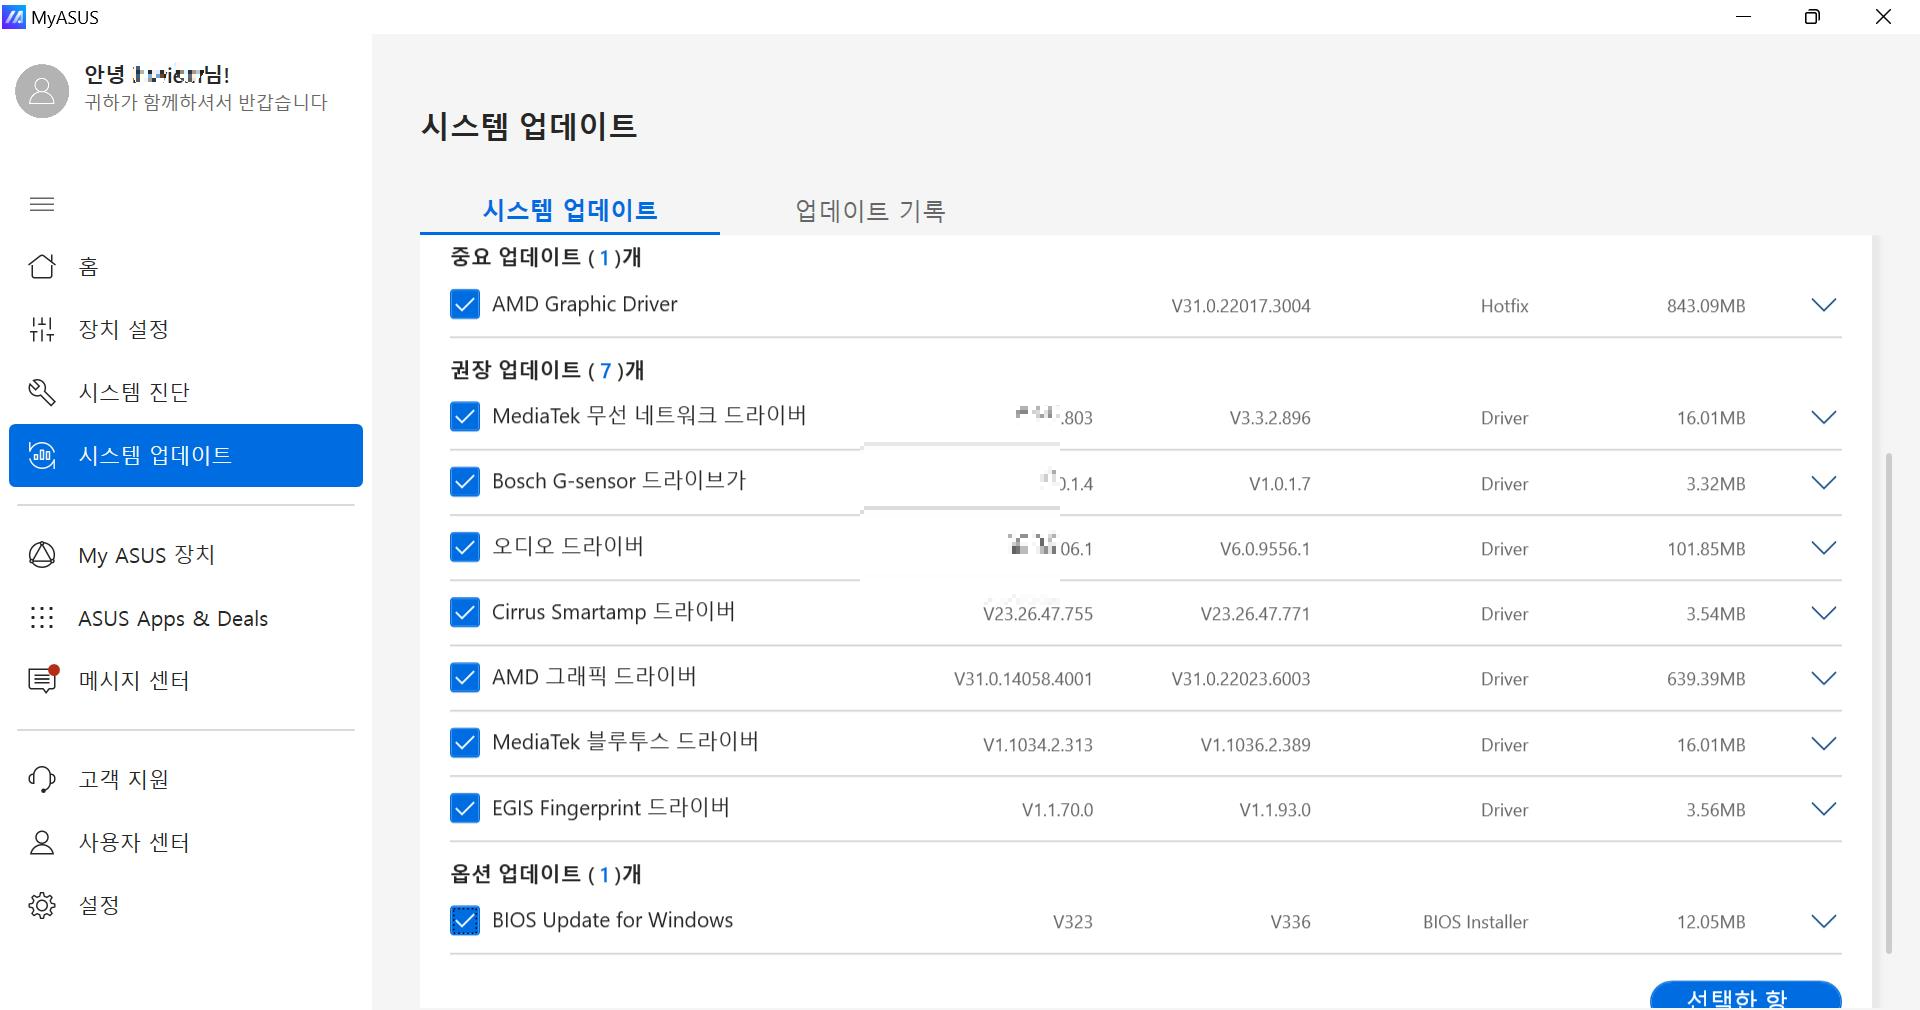Click the blue update selected button
Image resolution: width=1920 pixels, height=1010 pixels.
pyautogui.click(x=1745, y=995)
